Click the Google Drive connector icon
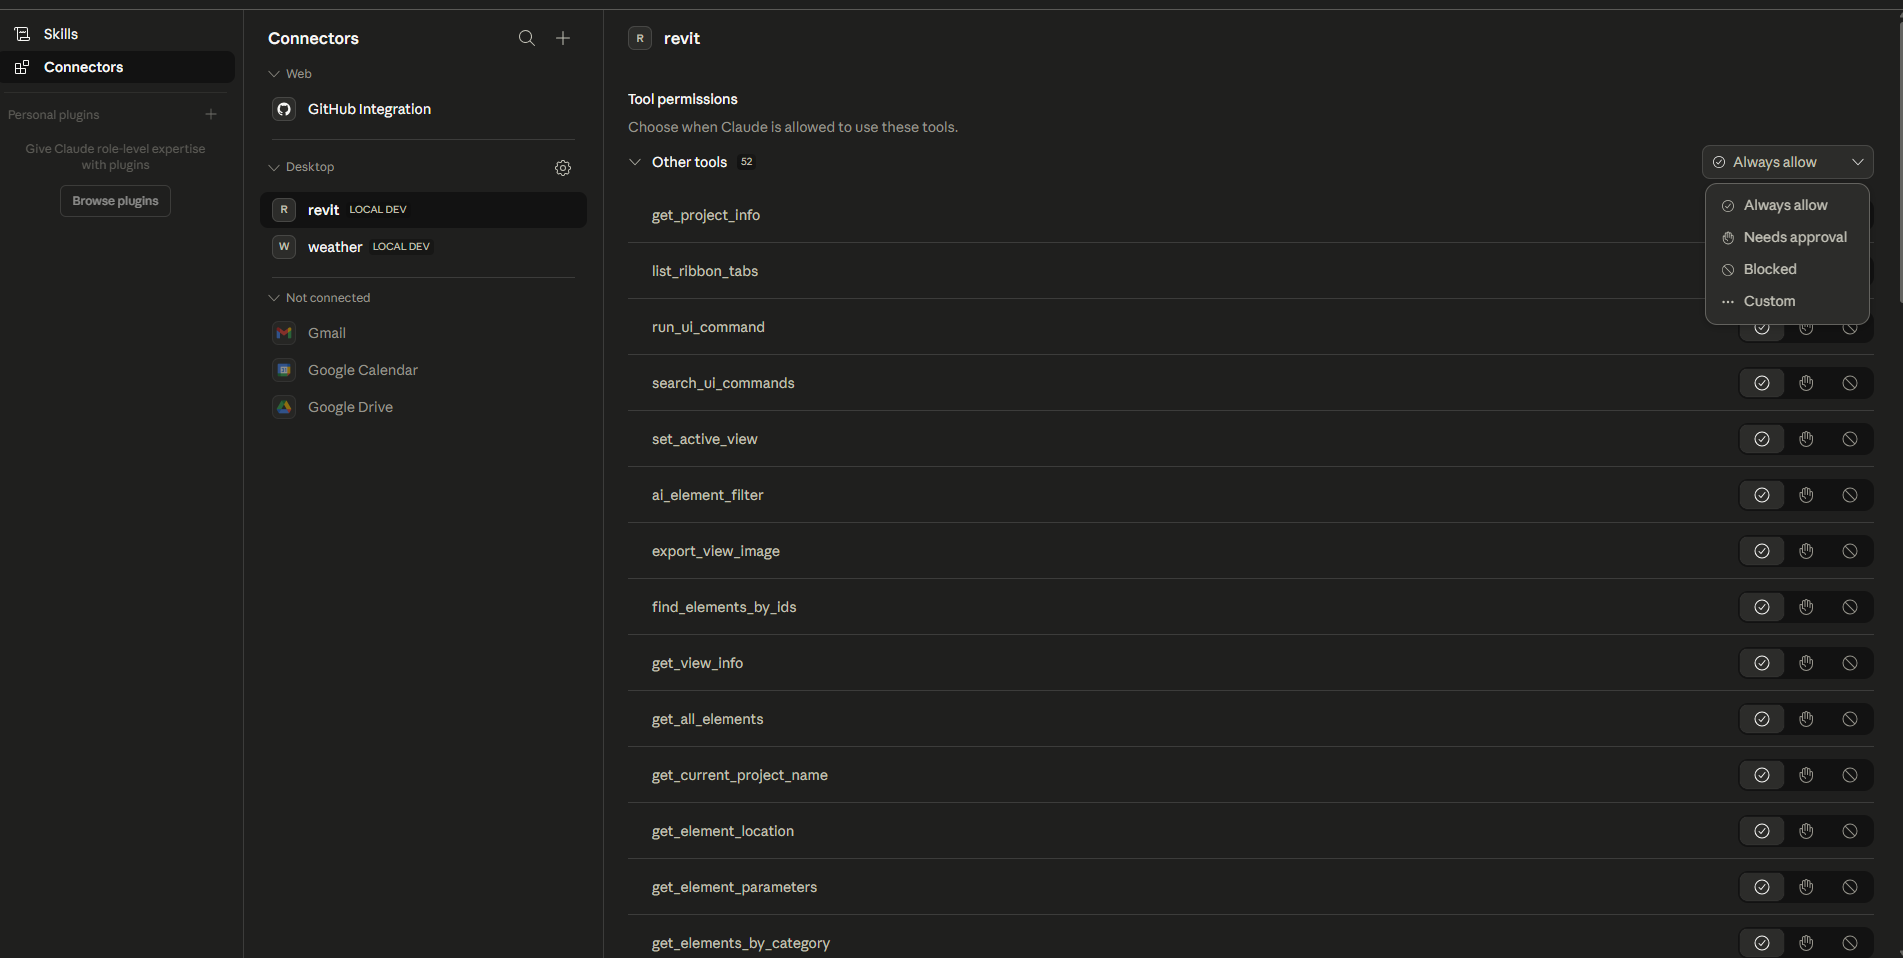1903x958 pixels. (x=284, y=406)
